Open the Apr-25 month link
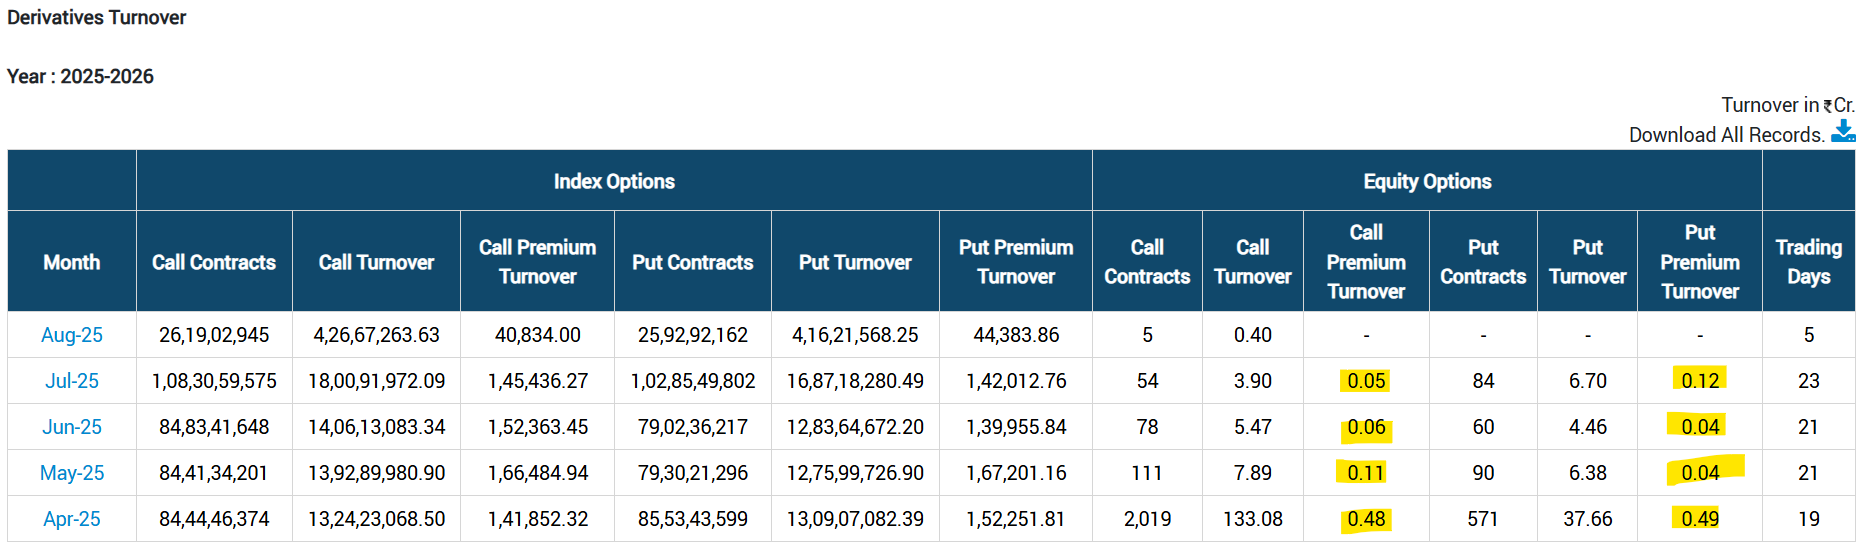The width and height of the screenshot is (1864, 559). pyautogui.click(x=72, y=519)
